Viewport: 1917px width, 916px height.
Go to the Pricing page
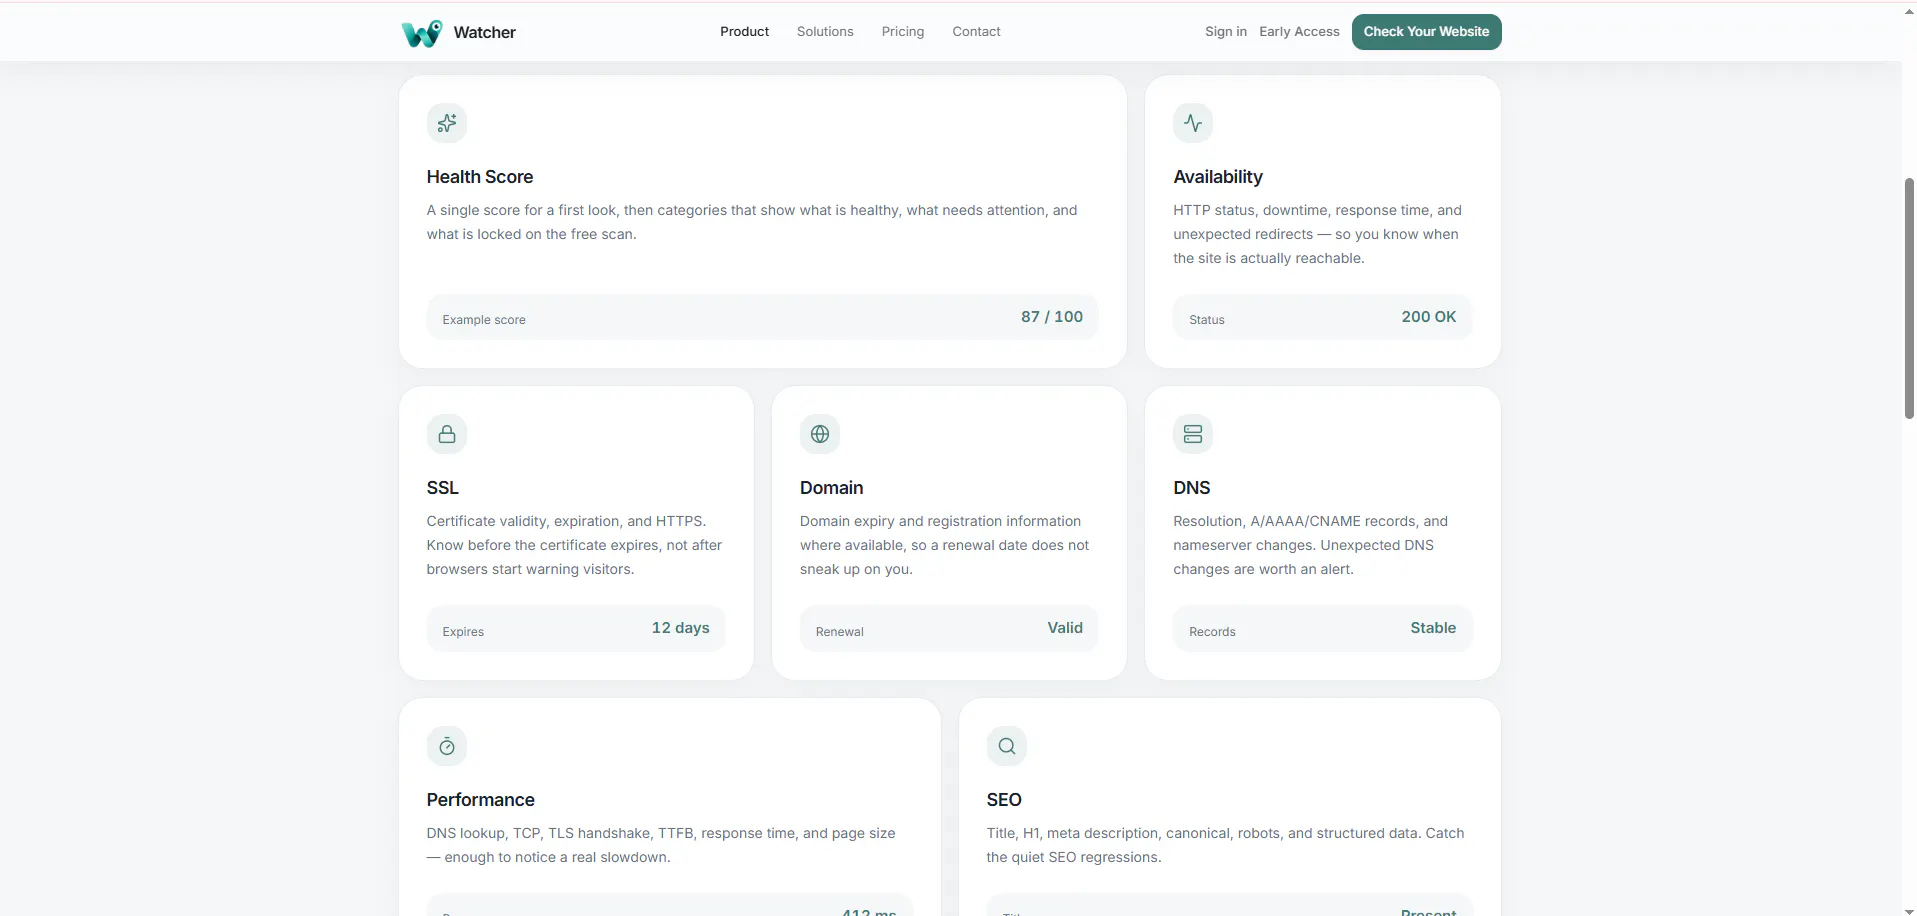[x=903, y=32]
